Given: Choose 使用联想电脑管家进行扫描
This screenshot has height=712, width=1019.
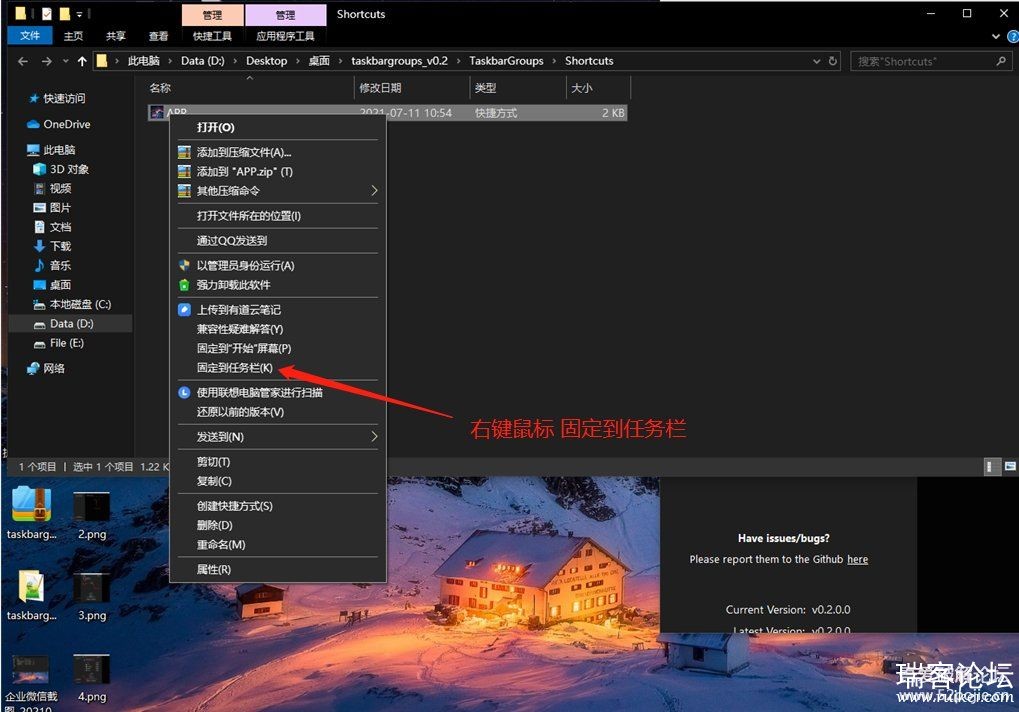Looking at the screenshot, I should (x=277, y=392).
